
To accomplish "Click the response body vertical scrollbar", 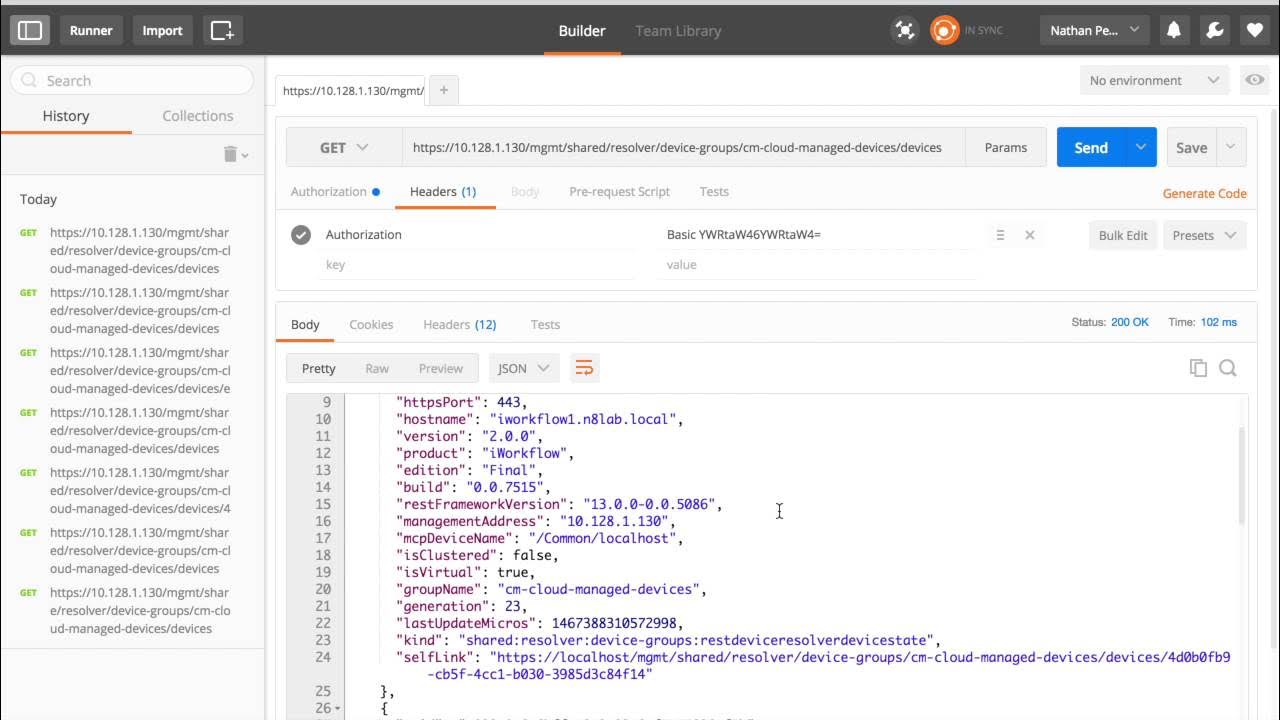I will (x=1243, y=475).
